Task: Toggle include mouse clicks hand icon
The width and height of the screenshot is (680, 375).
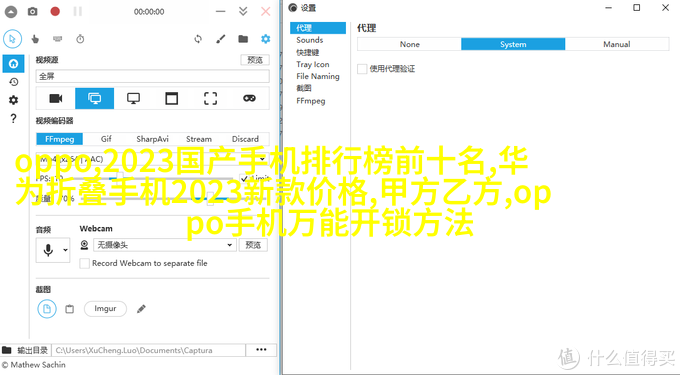Action: [35, 39]
